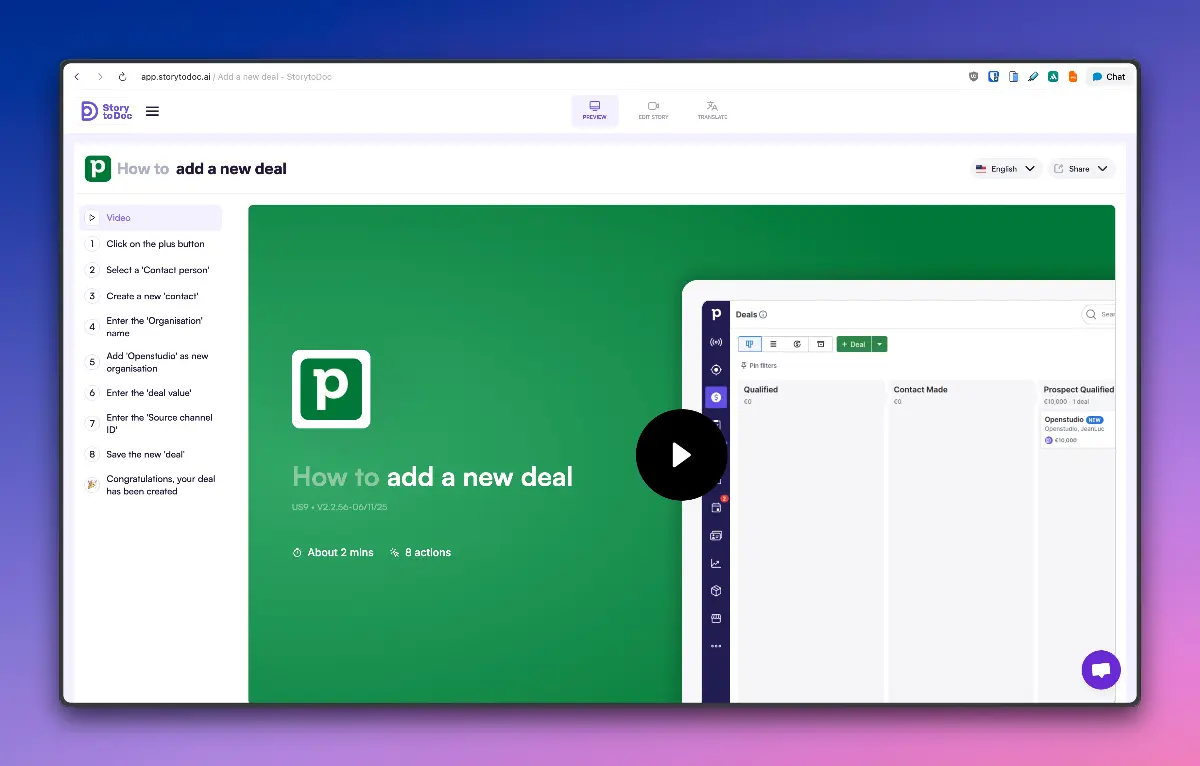Go to step 1 'Click on the plus button'

click(155, 244)
